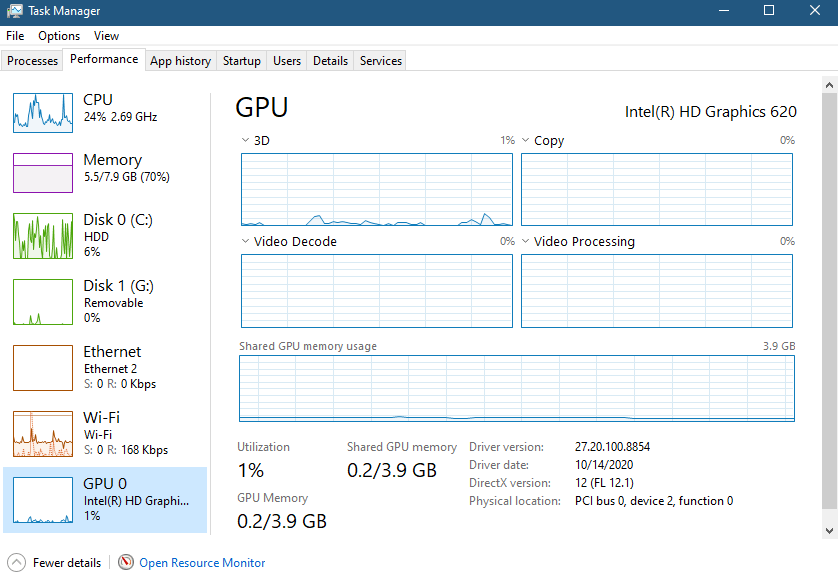Click the Copy engine usage graph
Image resolution: width=838 pixels, height=587 pixels.
coord(657,189)
